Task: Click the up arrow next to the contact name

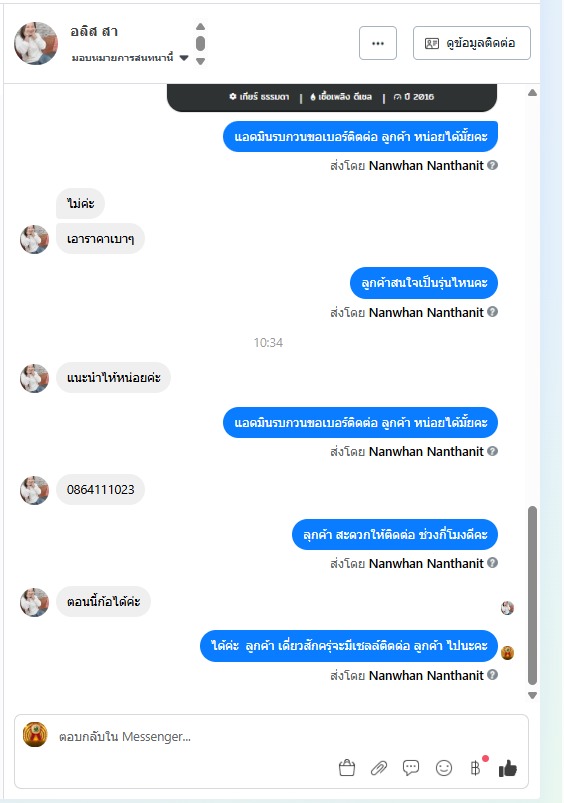Action: (x=201, y=26)
